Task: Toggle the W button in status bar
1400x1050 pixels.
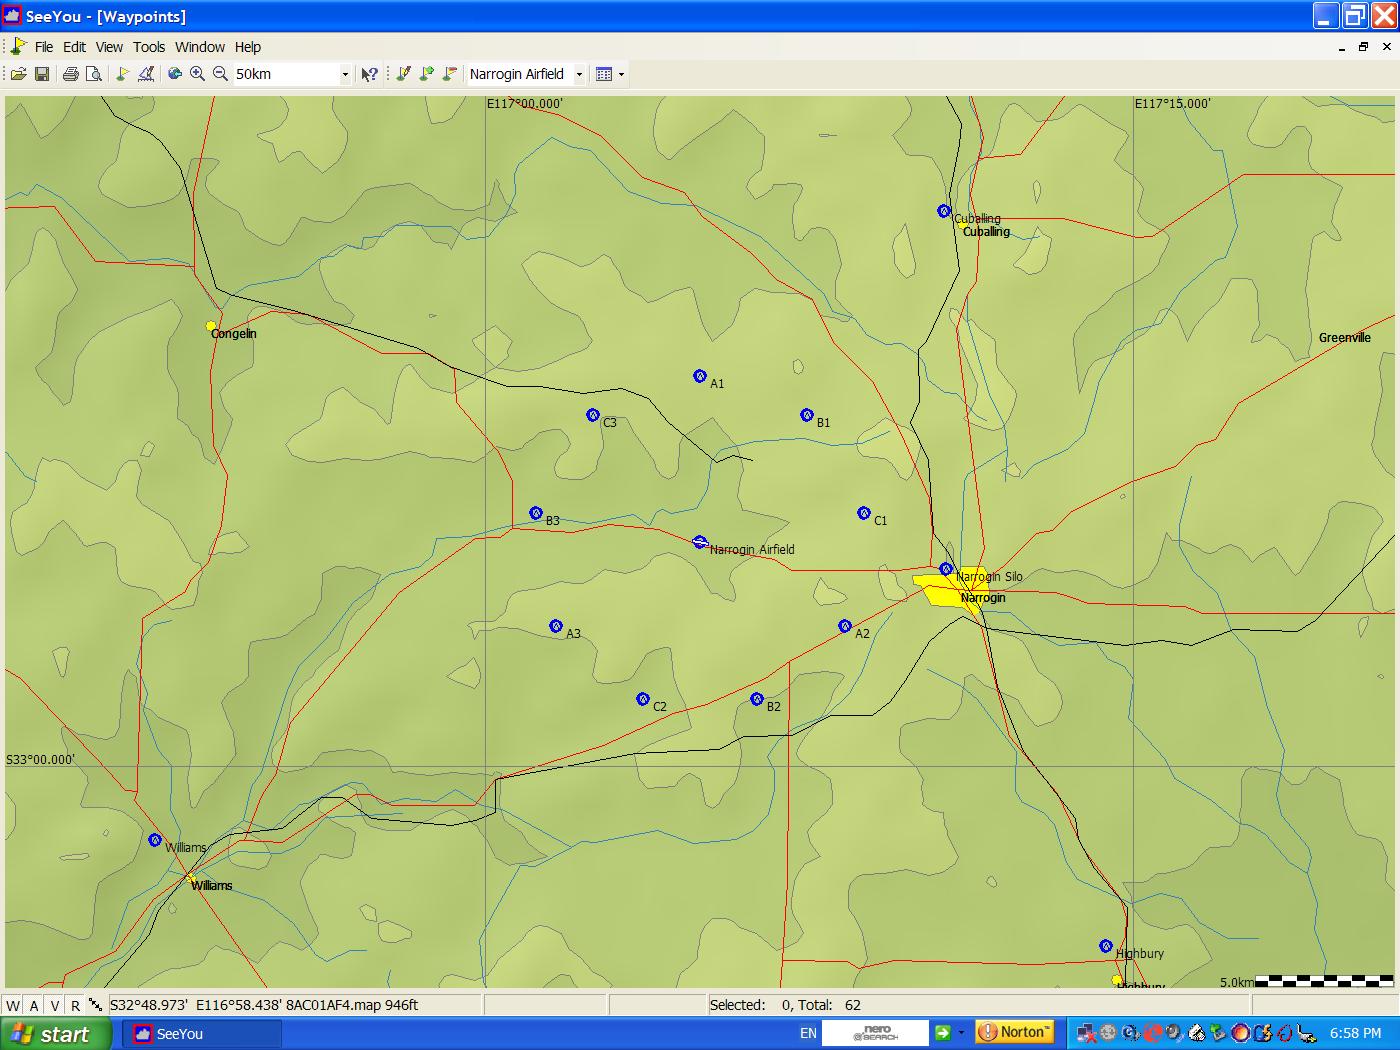Action: pyautogui.click(x=13, y=1006)
